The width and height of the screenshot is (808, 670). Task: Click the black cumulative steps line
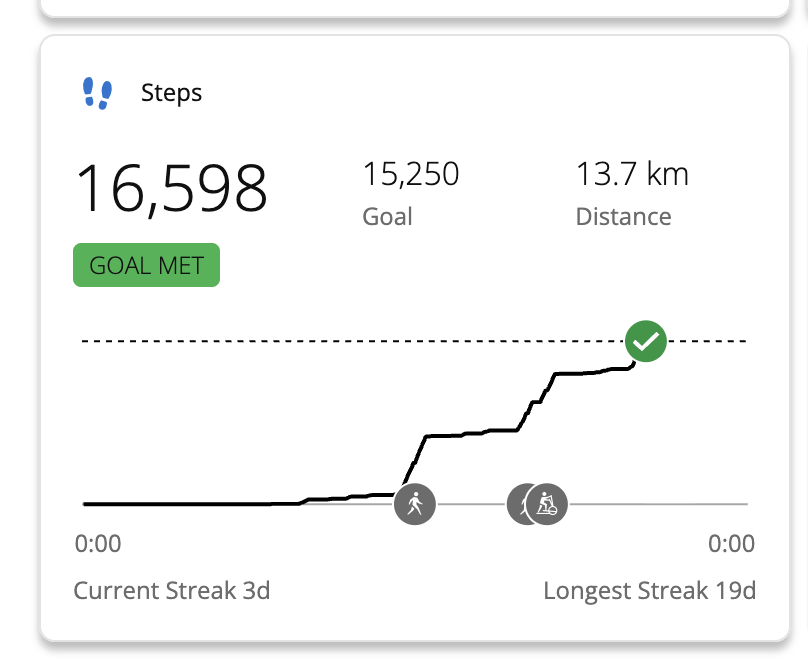470,434
